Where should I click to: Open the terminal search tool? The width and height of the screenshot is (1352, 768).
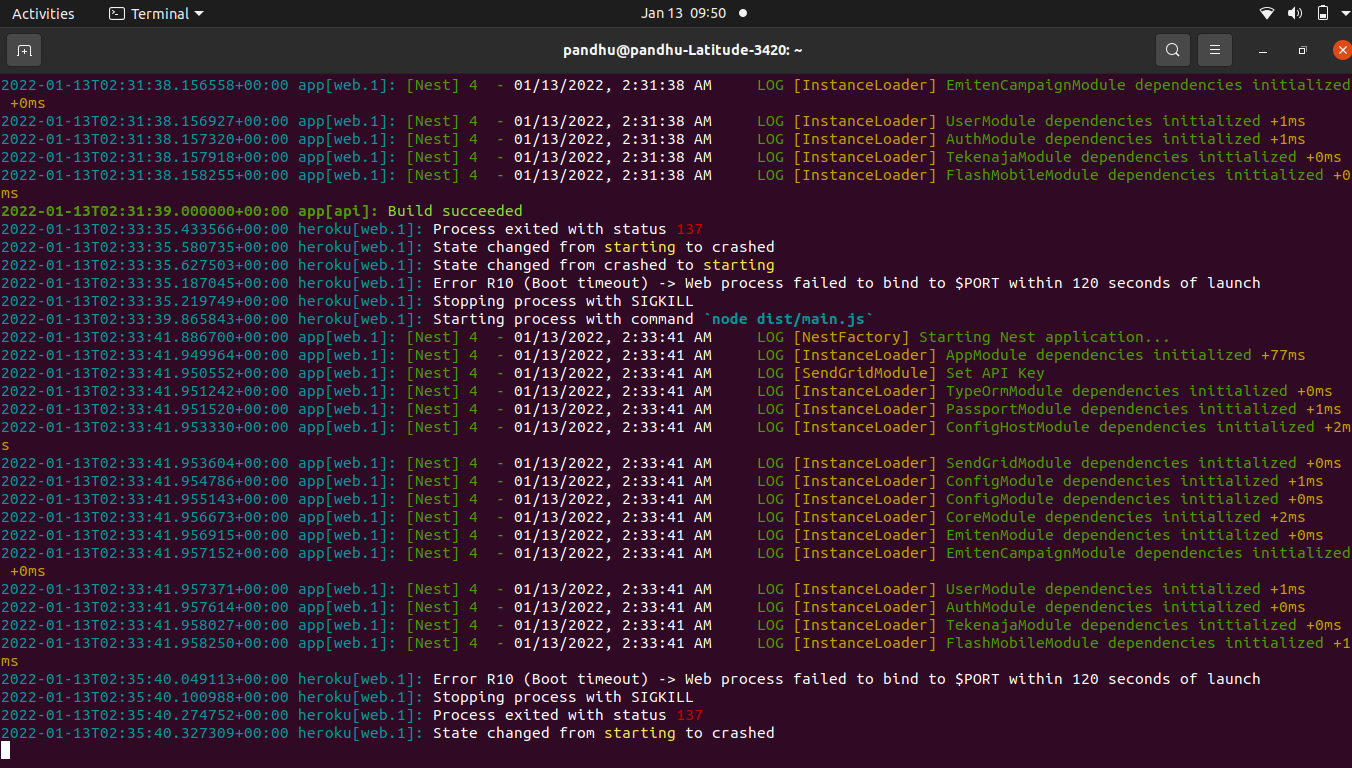1172,50
